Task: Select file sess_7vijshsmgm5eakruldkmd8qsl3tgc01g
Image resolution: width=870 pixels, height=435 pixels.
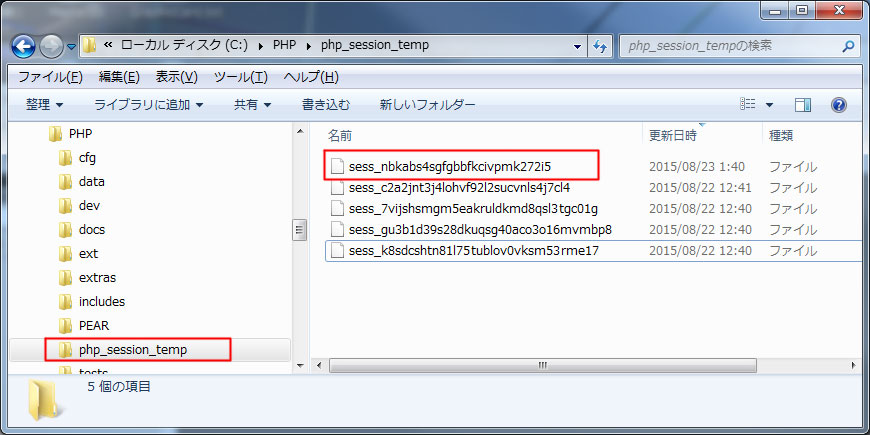Action: pos(473,209)
